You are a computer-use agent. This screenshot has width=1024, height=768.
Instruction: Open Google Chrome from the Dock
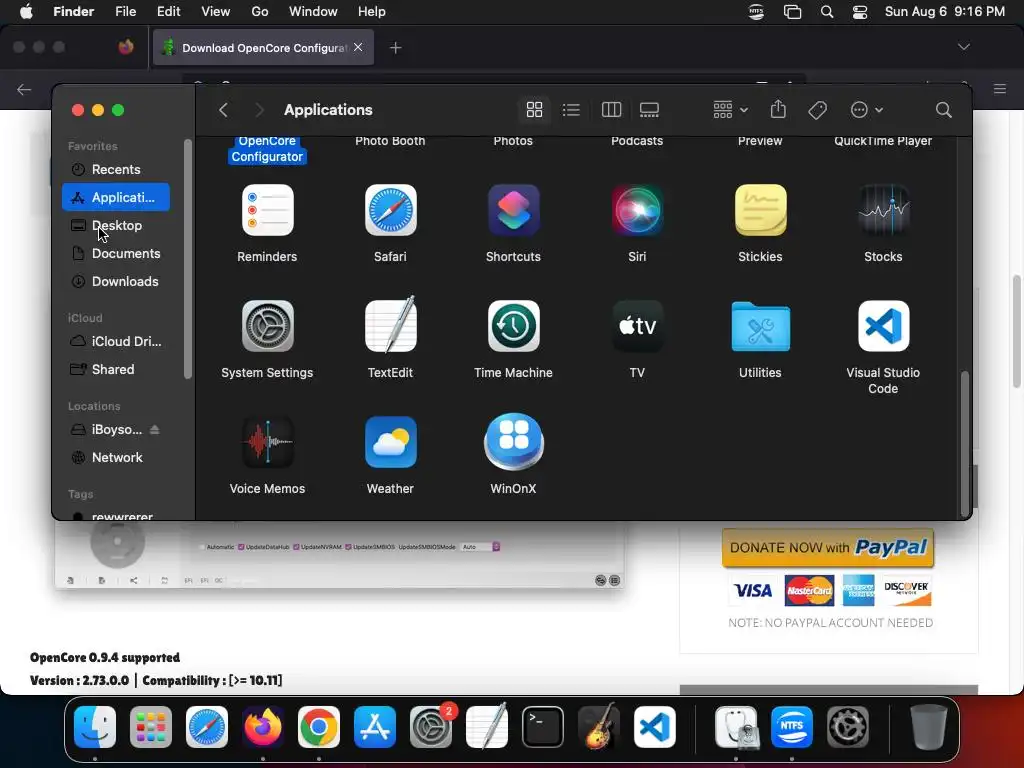tap(319, 727)
